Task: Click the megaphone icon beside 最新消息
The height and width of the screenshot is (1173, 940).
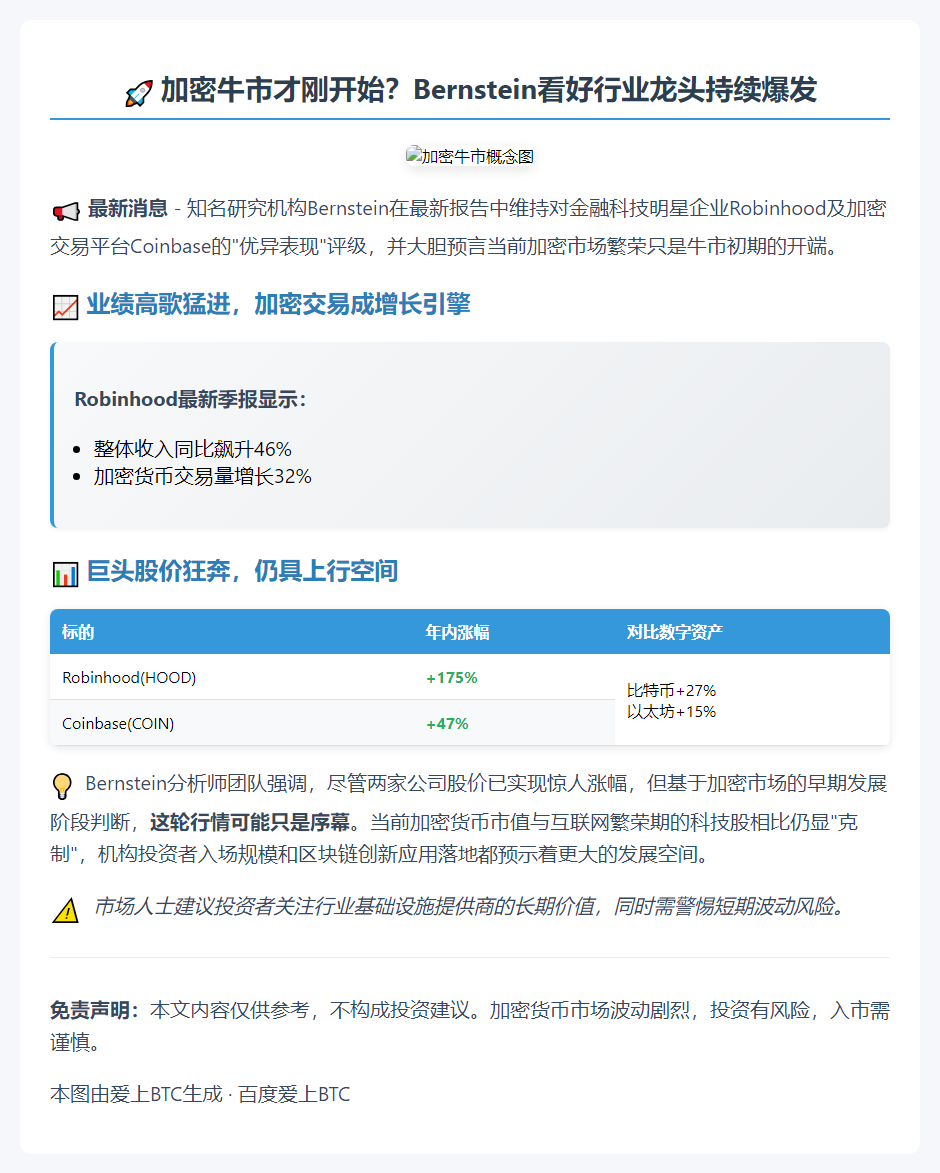Action: coord(66,211)
